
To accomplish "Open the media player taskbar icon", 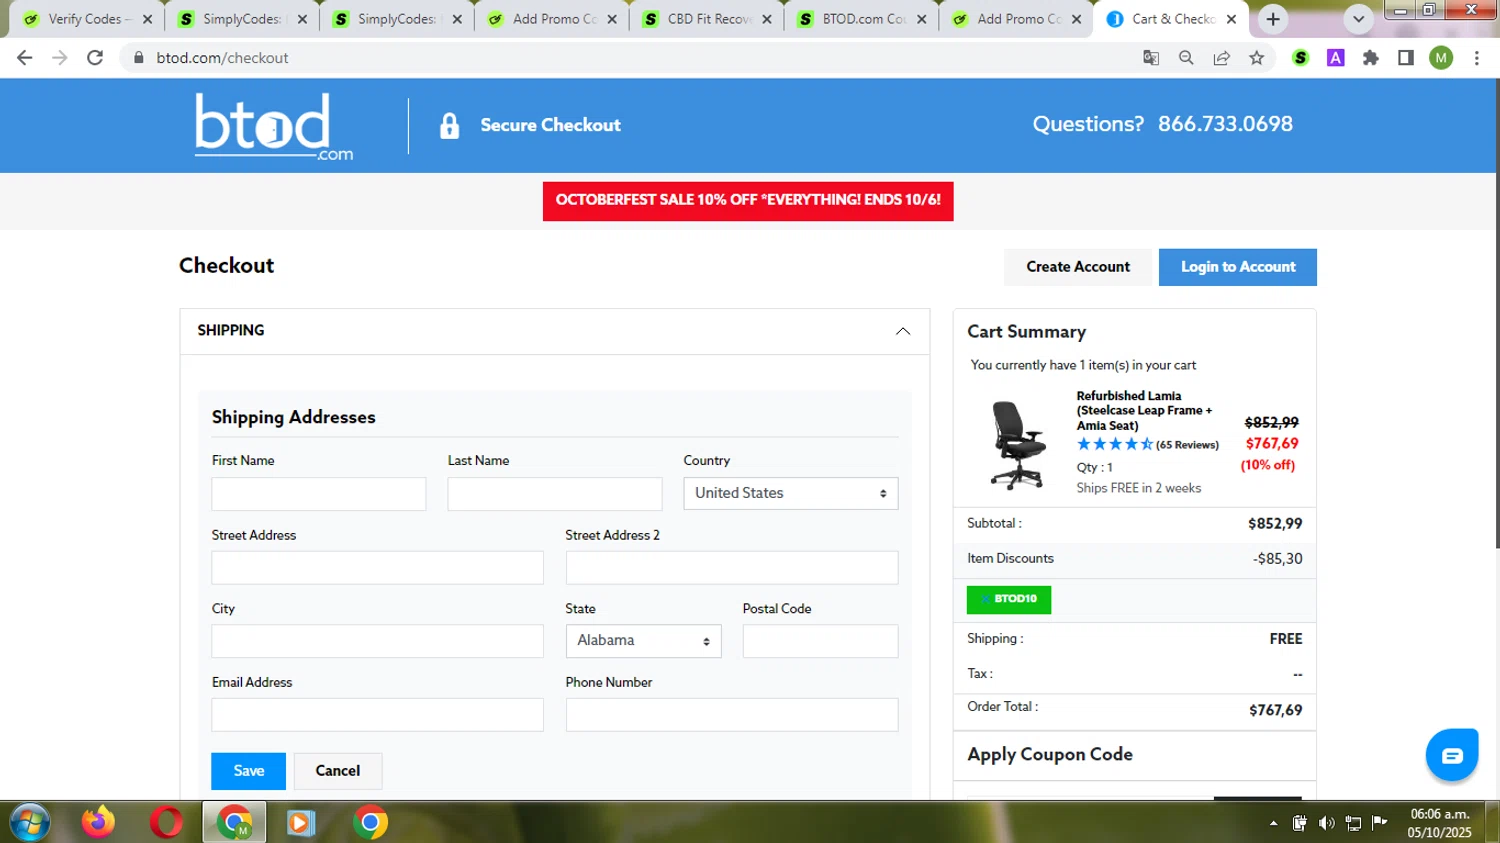I will (x=300, y=822).
